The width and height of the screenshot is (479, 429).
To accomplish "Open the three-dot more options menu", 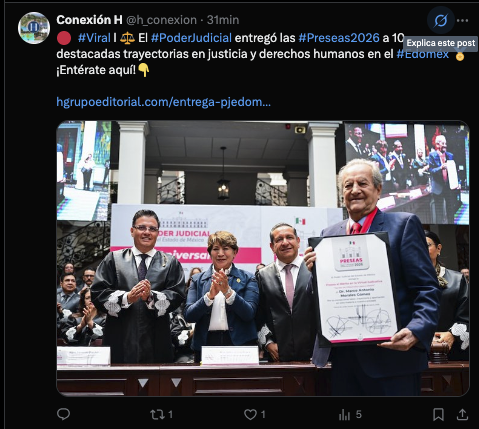I will (x=462, y=21).
